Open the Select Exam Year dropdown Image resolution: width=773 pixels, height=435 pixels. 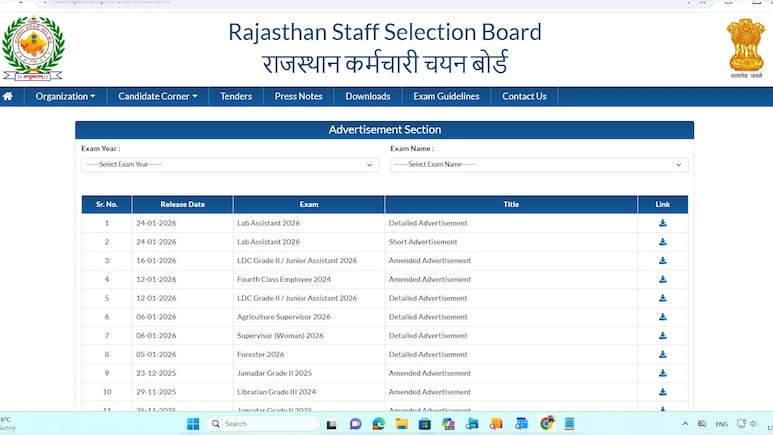230,165
